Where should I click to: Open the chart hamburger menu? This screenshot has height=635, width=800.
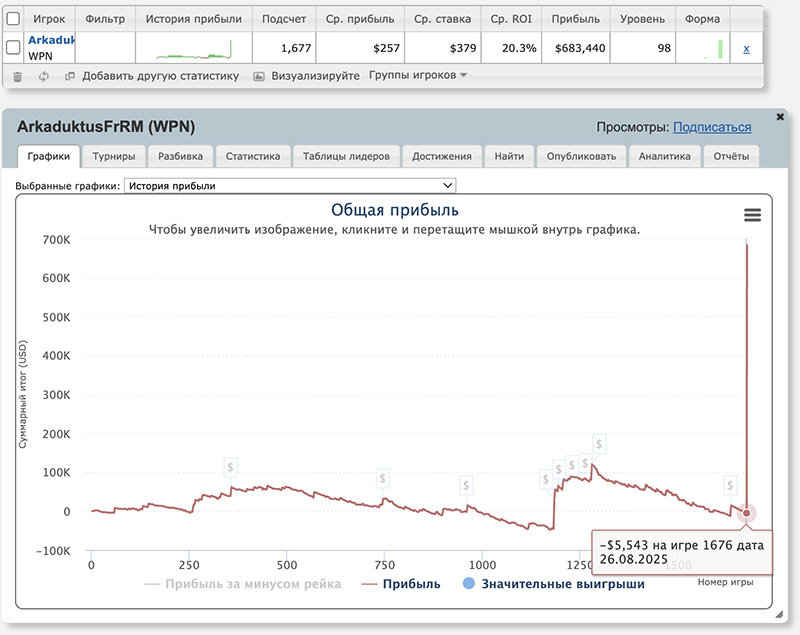[x=752, y=215]
